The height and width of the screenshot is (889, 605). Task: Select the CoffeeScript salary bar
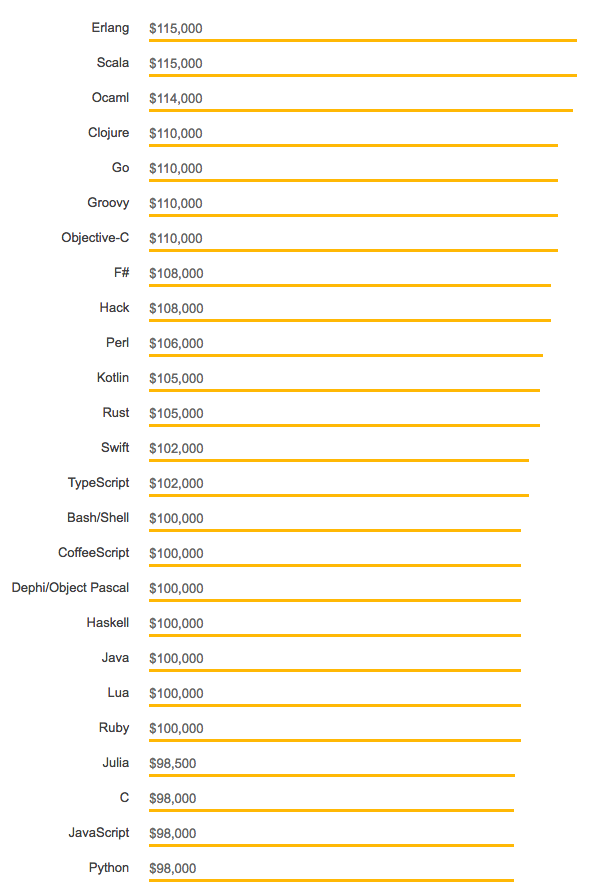pos(334,565)
